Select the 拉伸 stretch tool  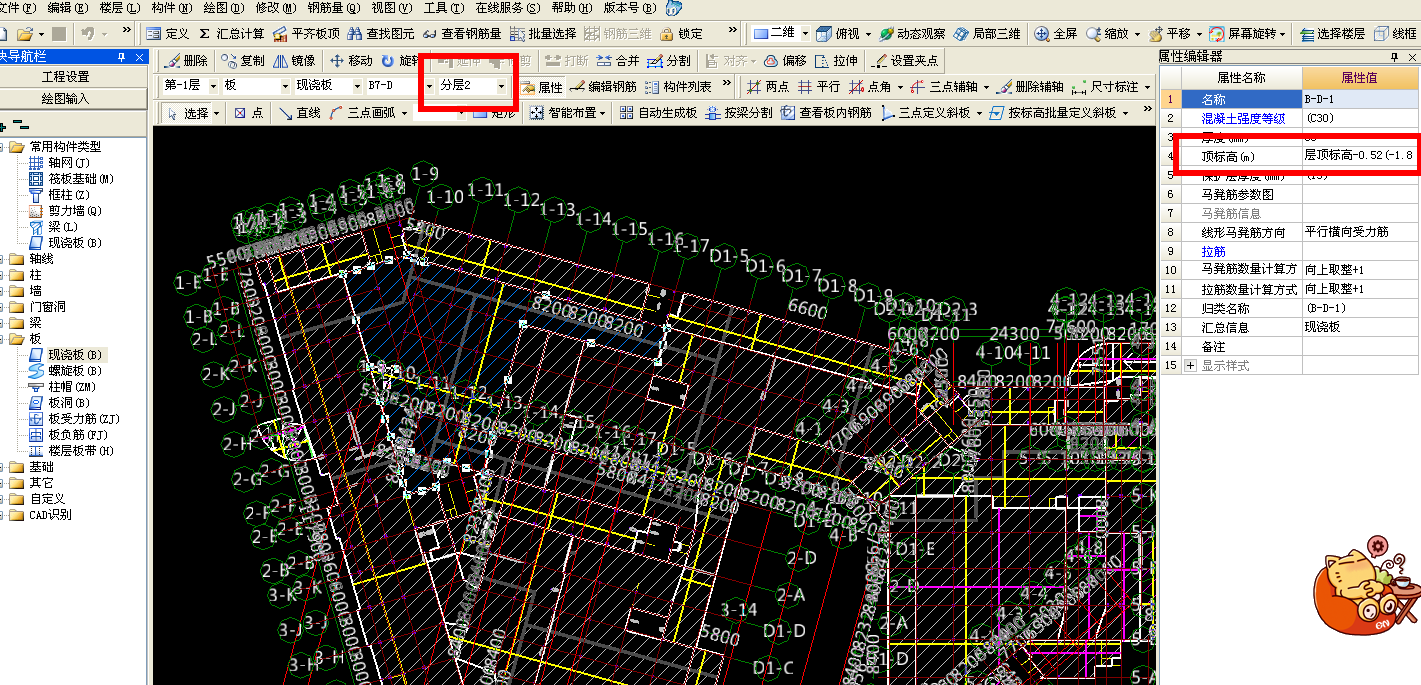tap(837, 61)
